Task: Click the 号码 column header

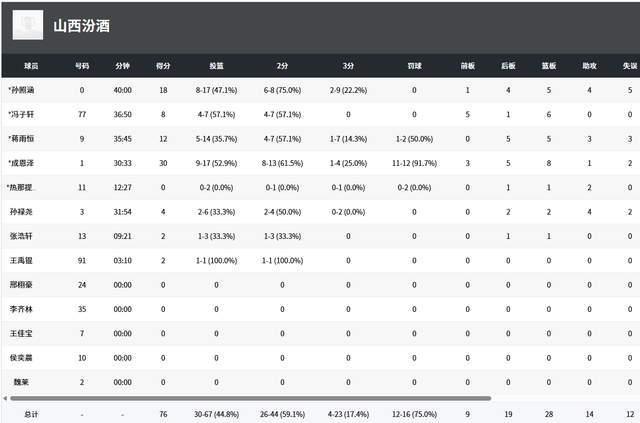Action: pos(82,66)
